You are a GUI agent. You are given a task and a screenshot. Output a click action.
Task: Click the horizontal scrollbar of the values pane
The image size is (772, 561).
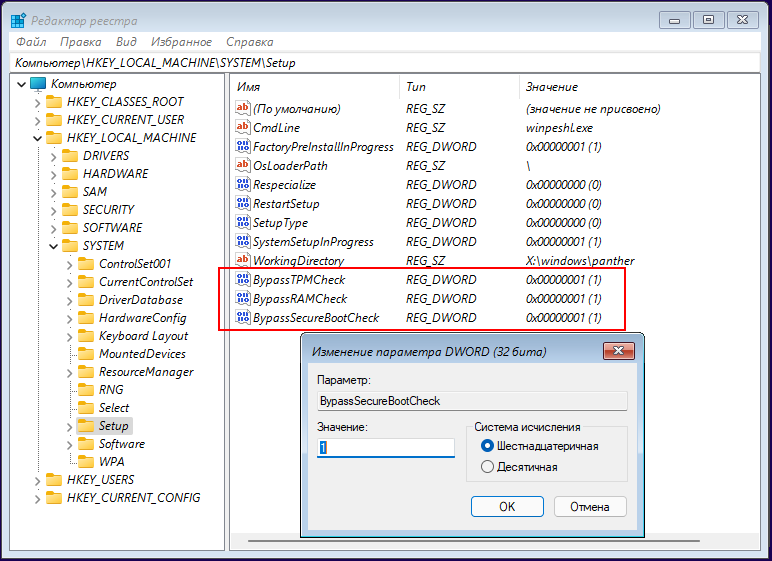(x=474, y=541)
